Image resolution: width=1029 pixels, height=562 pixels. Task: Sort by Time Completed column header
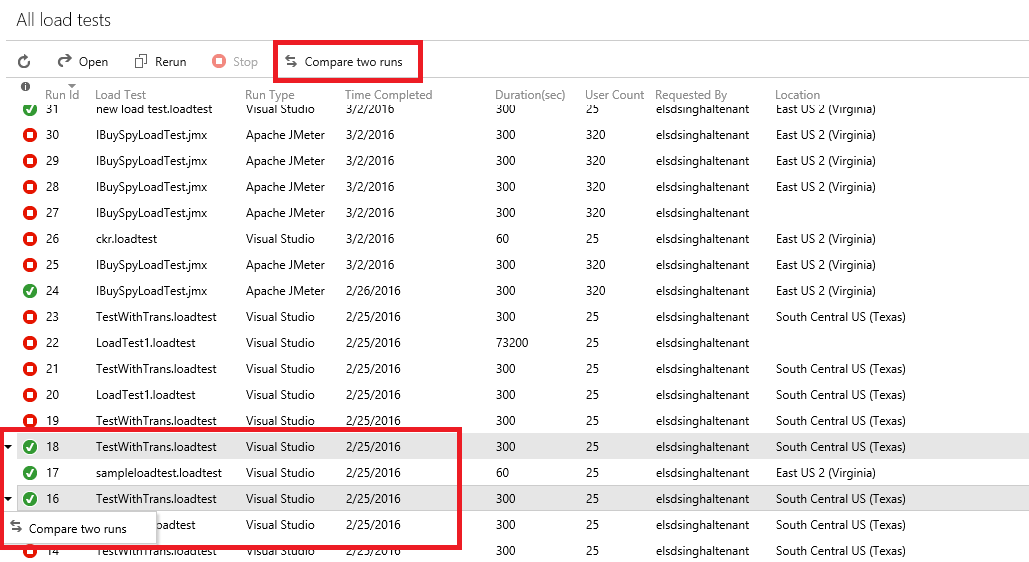[x=388, y=95]
